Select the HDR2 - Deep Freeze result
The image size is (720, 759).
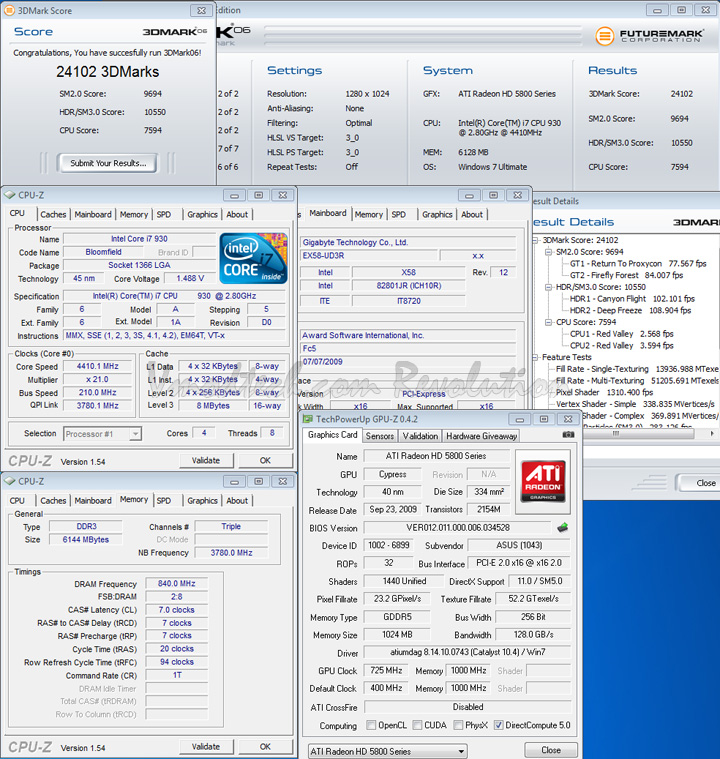coord(630,310)
